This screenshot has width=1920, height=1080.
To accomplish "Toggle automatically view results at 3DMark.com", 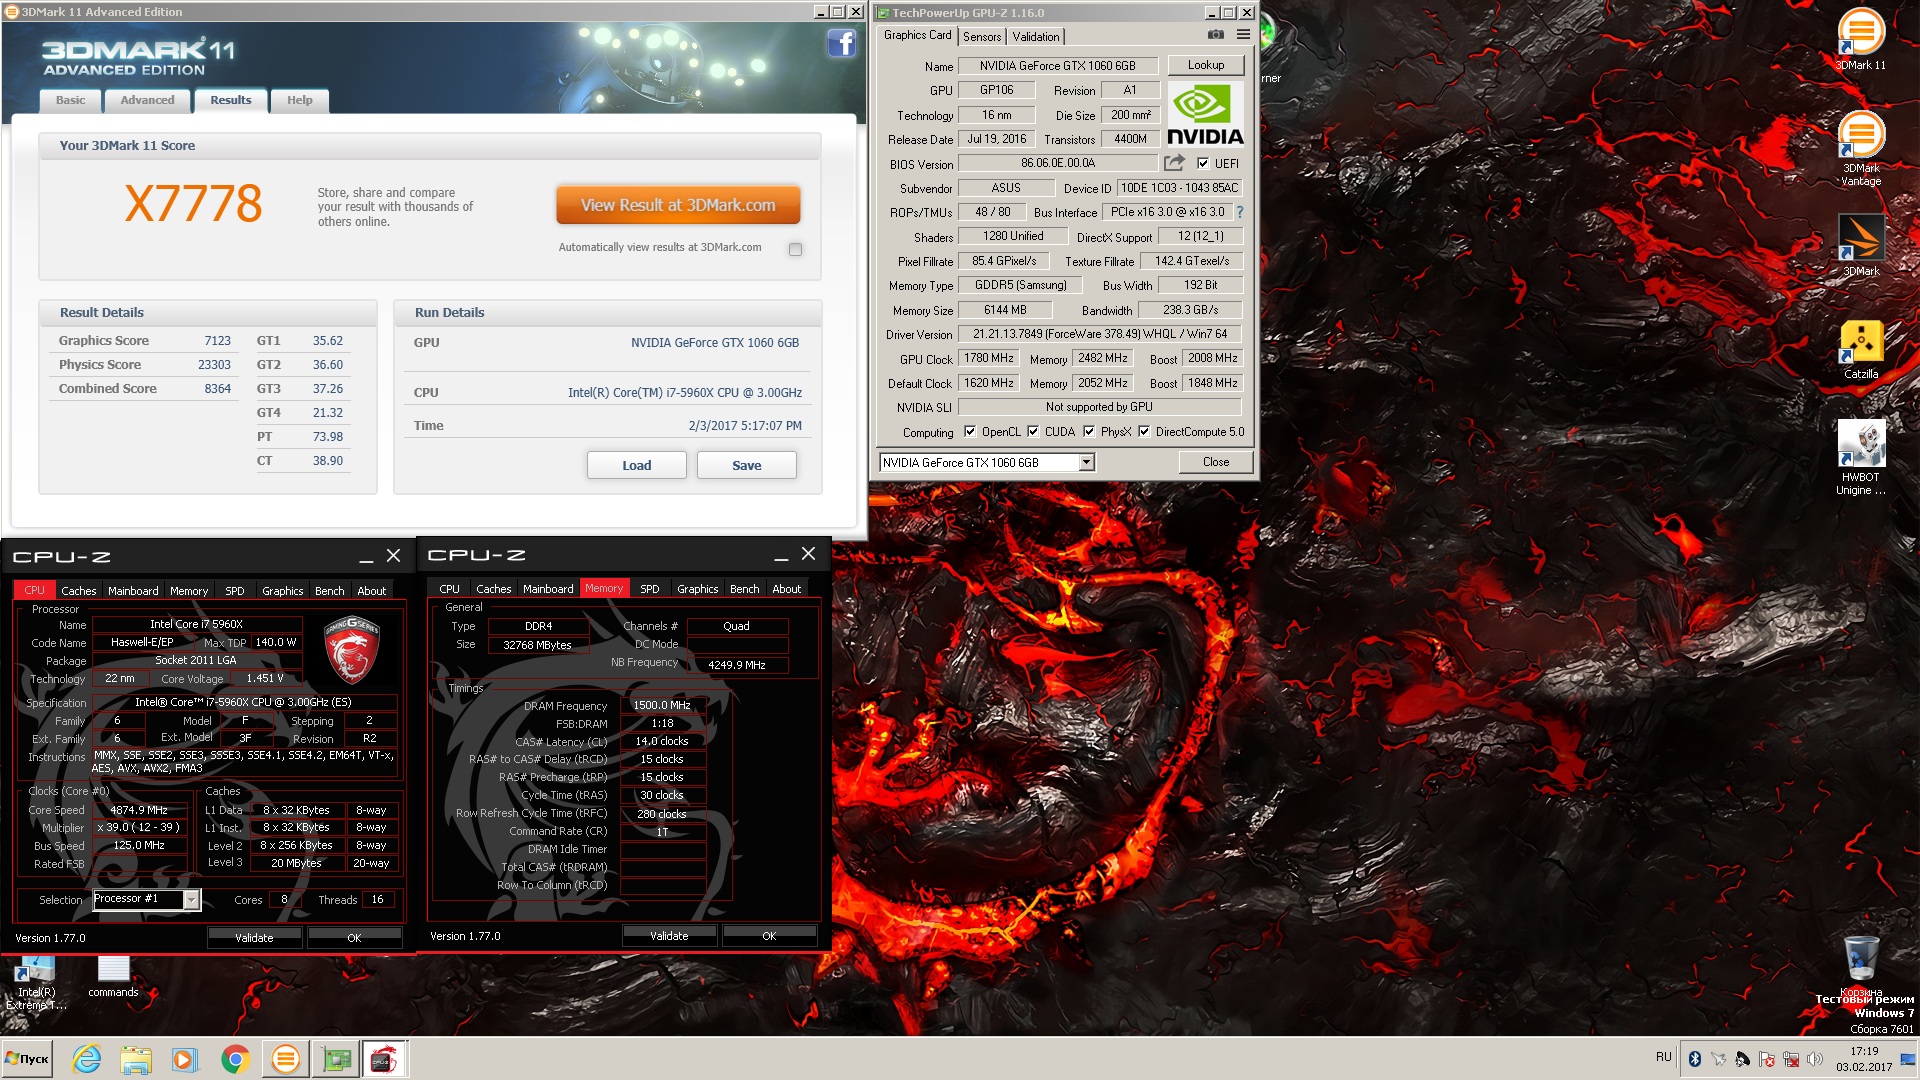I will click(795, 249).
